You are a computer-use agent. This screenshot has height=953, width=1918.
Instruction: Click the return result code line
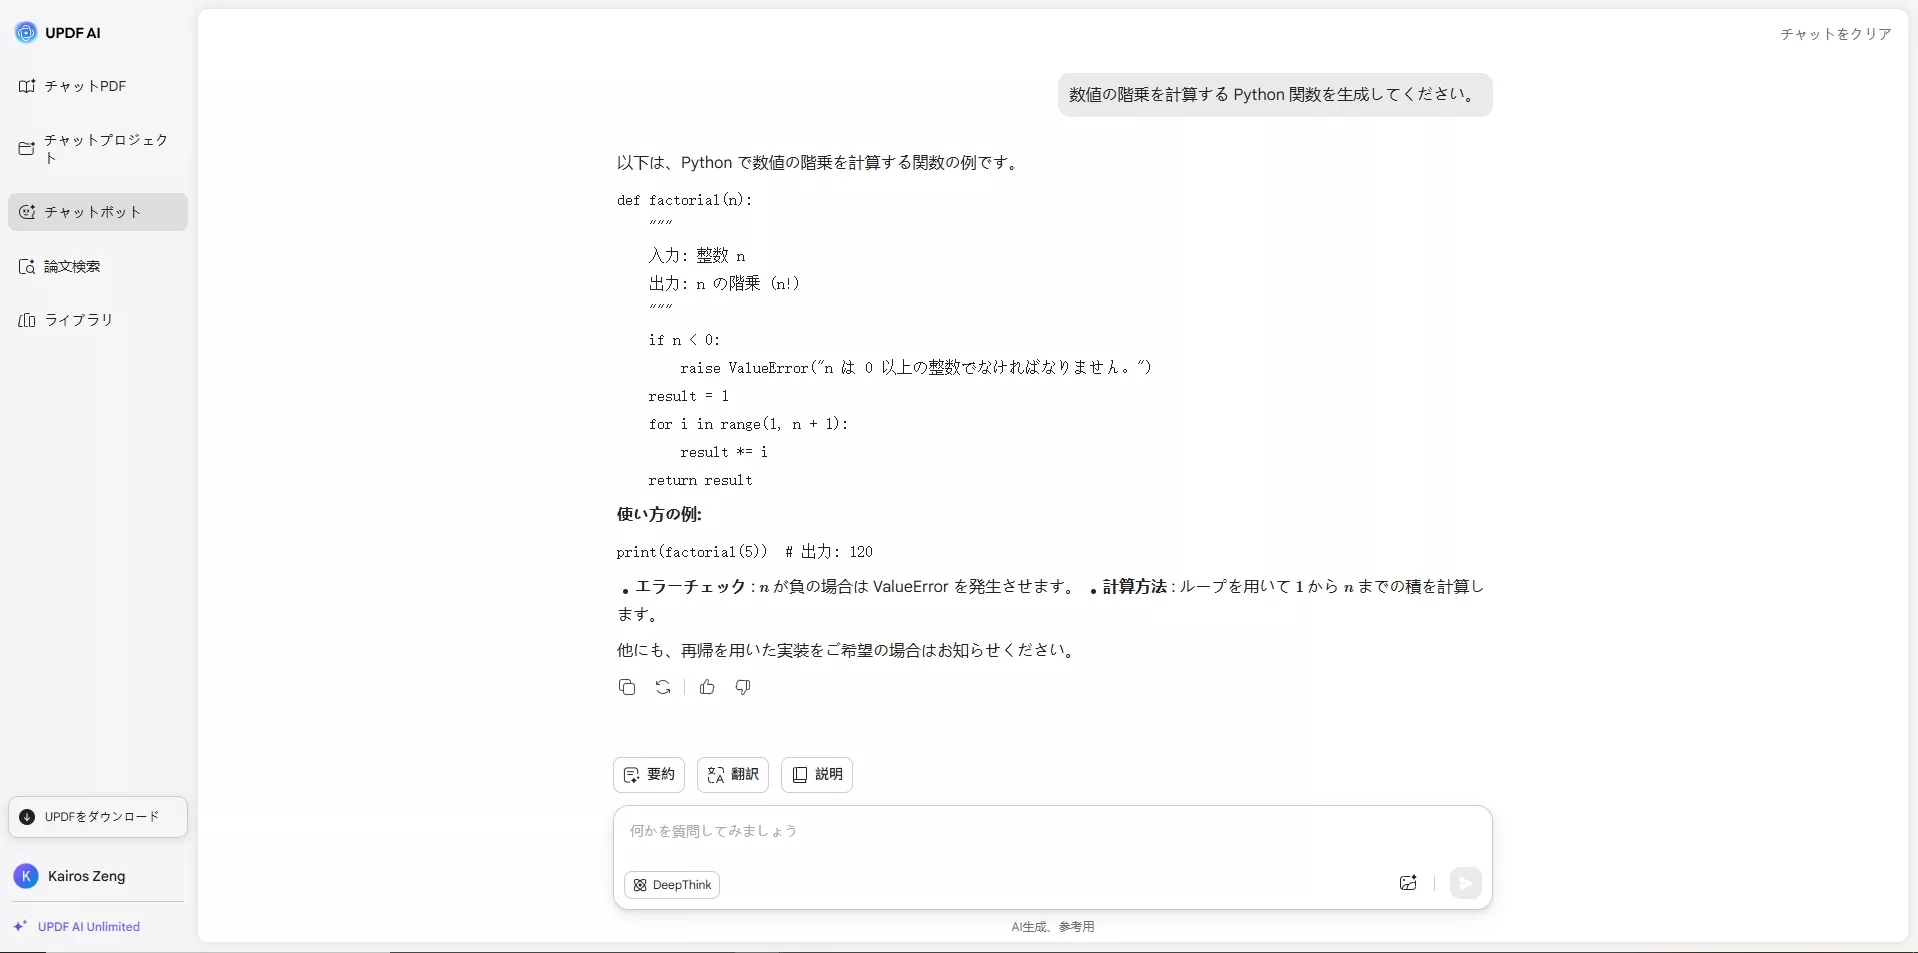[700, 480]
